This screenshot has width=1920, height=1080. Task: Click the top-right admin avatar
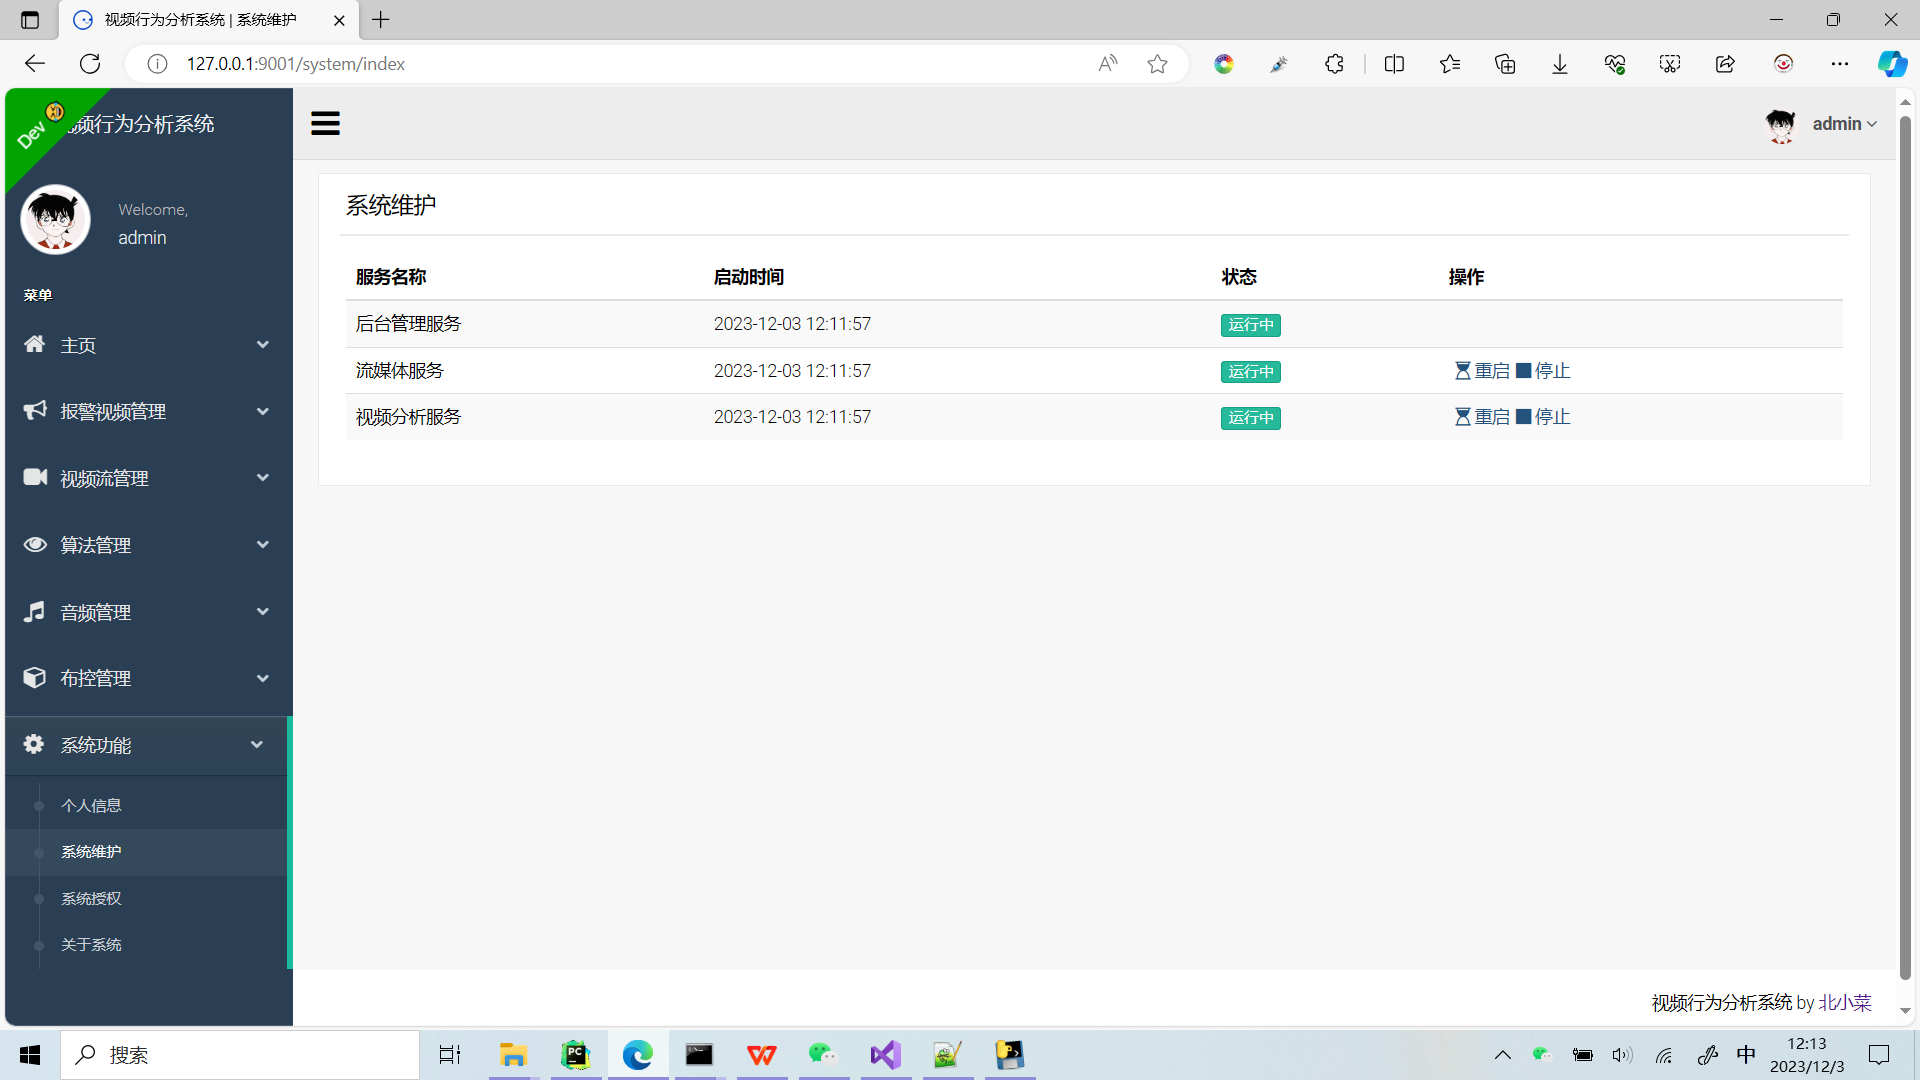coord(1781,125)
